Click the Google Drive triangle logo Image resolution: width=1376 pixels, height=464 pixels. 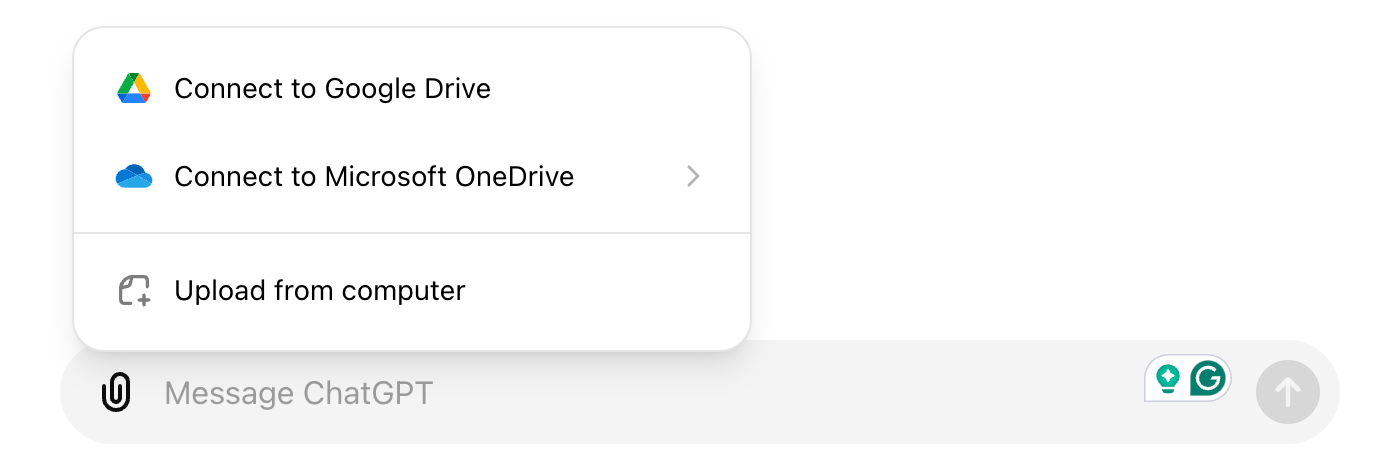click(x=133, y=89)
